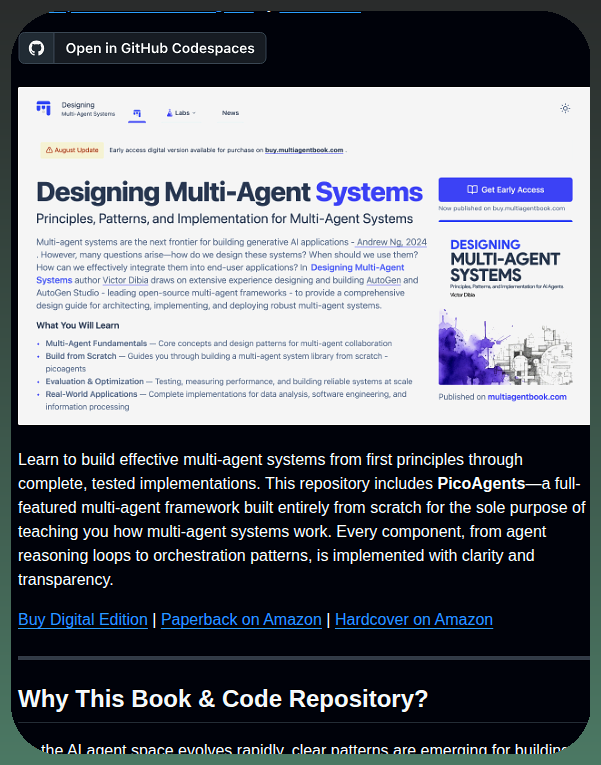Click the Designing Multi-Agent Systems inline link
Screen dimensions: 601x765
357,268
